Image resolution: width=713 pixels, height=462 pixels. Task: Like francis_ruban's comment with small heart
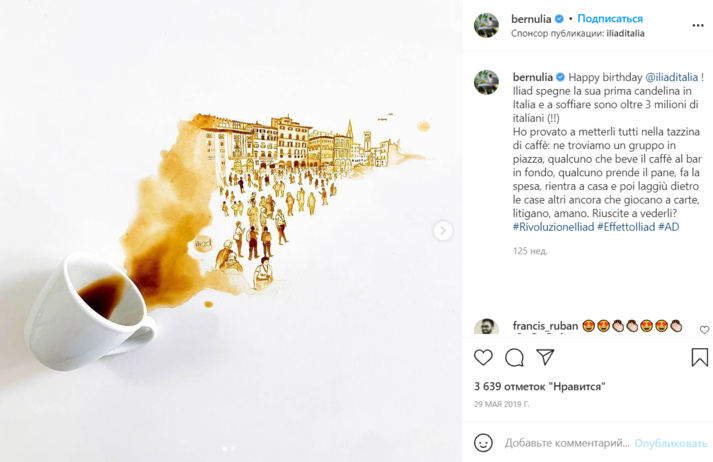coord(704,330)
